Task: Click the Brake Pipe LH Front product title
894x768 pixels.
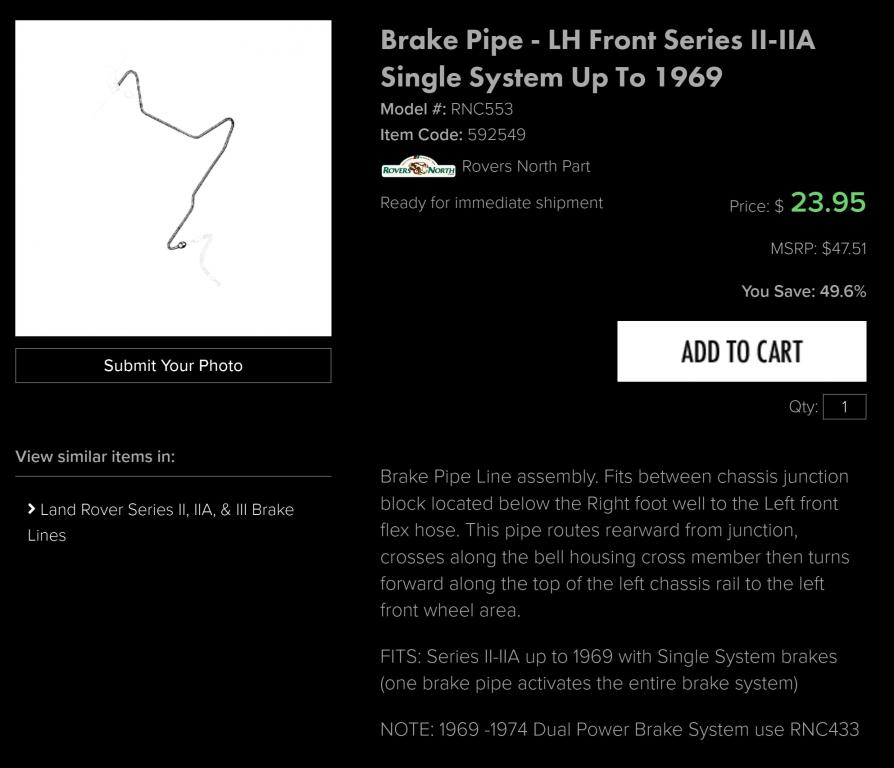Action: pyautogui.click(x=597, y=58)
